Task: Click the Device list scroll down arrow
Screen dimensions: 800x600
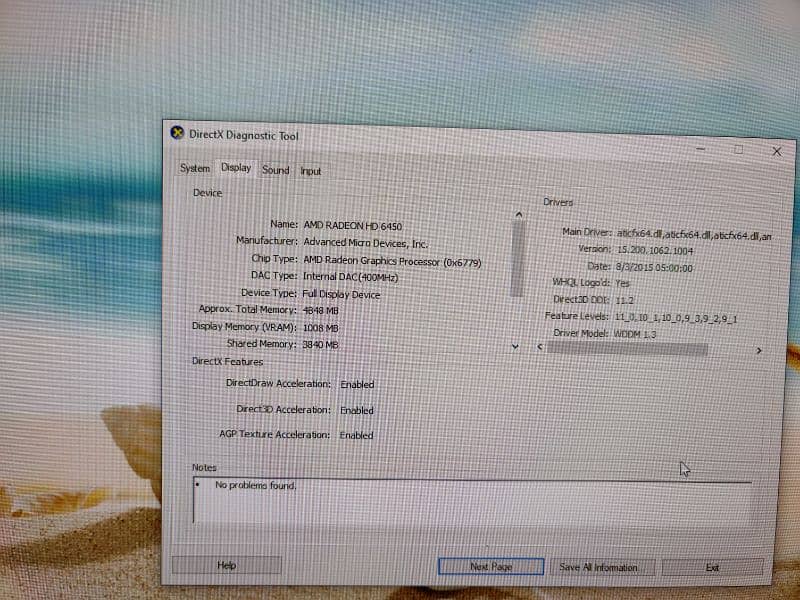Action: coord(516,345)
